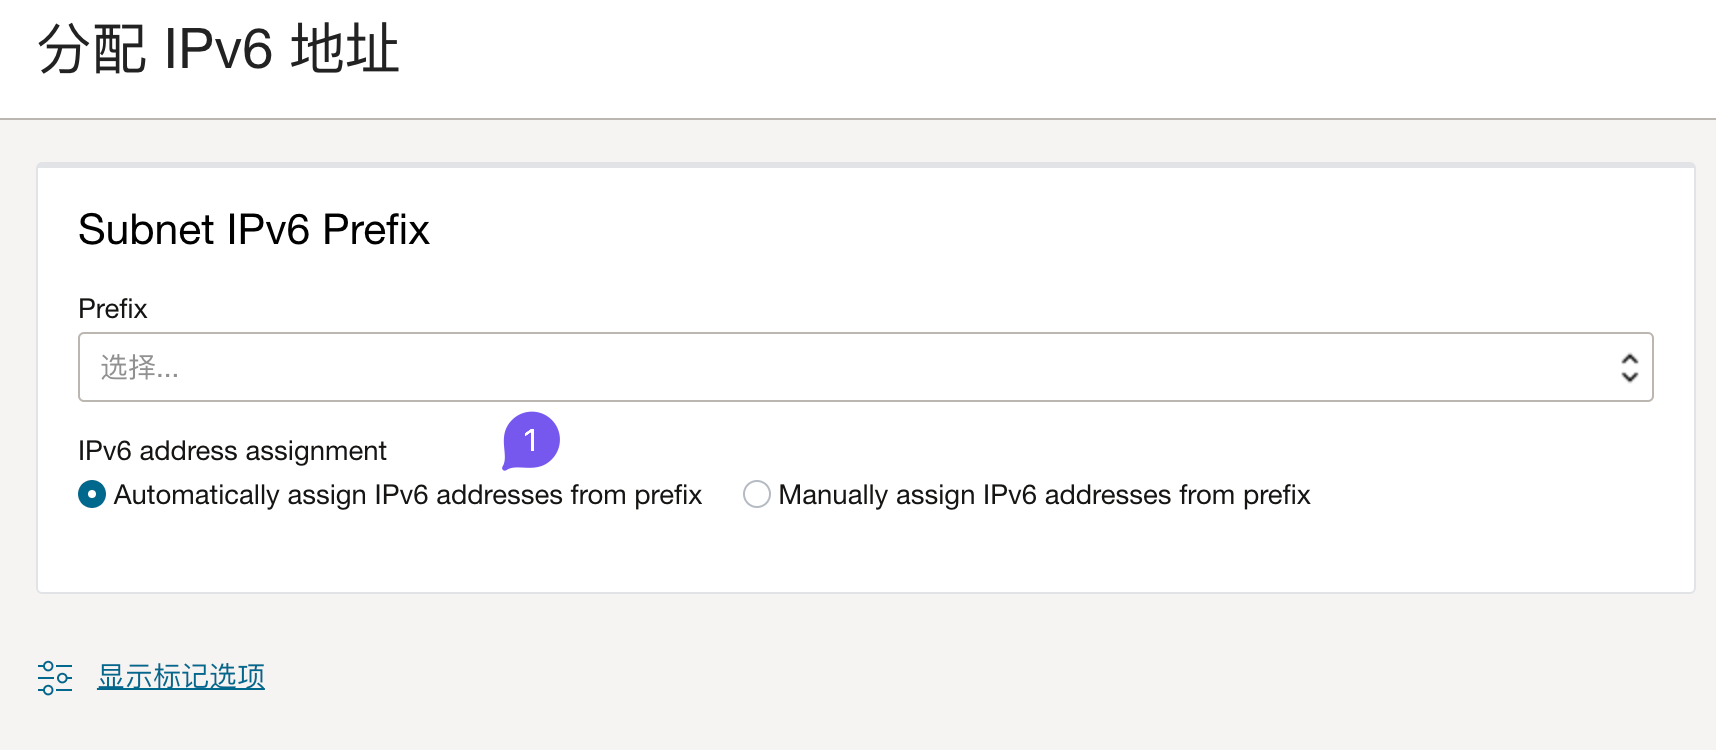Click the up-down chevron in Prefix field
The height and width of the screenshot is (750, 1716).
tap(1629, 368)
